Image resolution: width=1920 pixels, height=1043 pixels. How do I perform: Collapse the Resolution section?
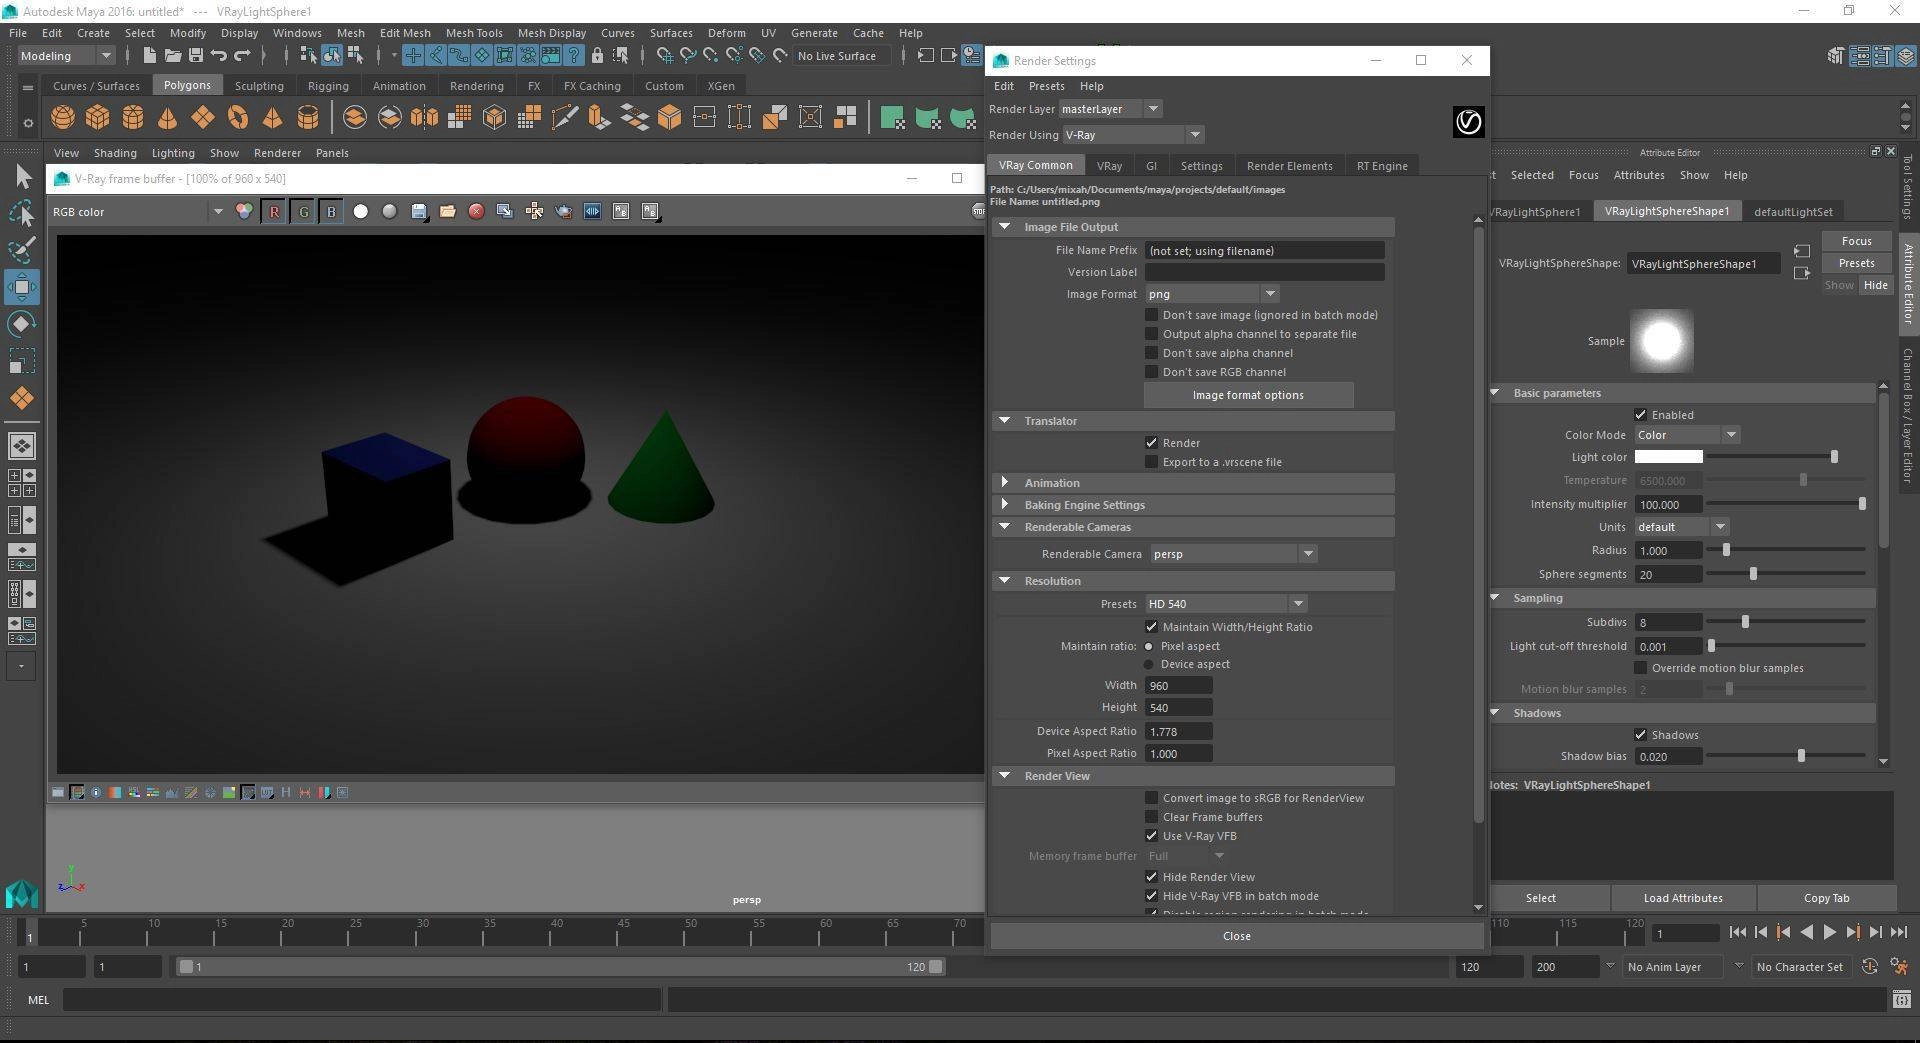tap(1004, 581)
